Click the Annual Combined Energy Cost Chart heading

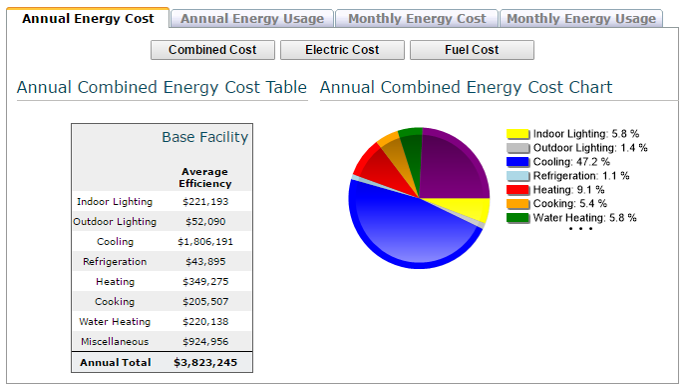click(466, 87)
